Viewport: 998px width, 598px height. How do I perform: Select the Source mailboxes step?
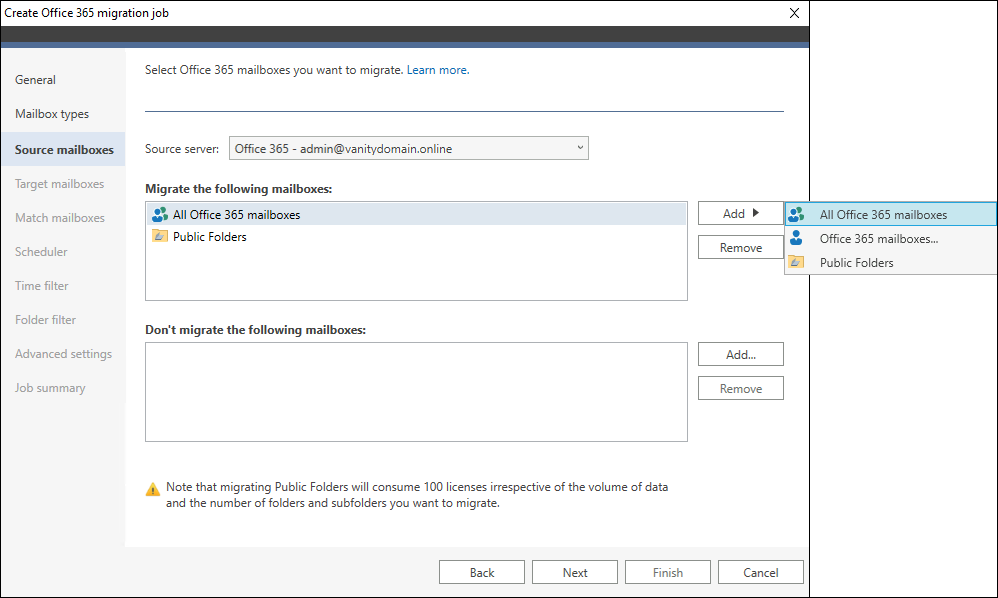pos(64,150)
